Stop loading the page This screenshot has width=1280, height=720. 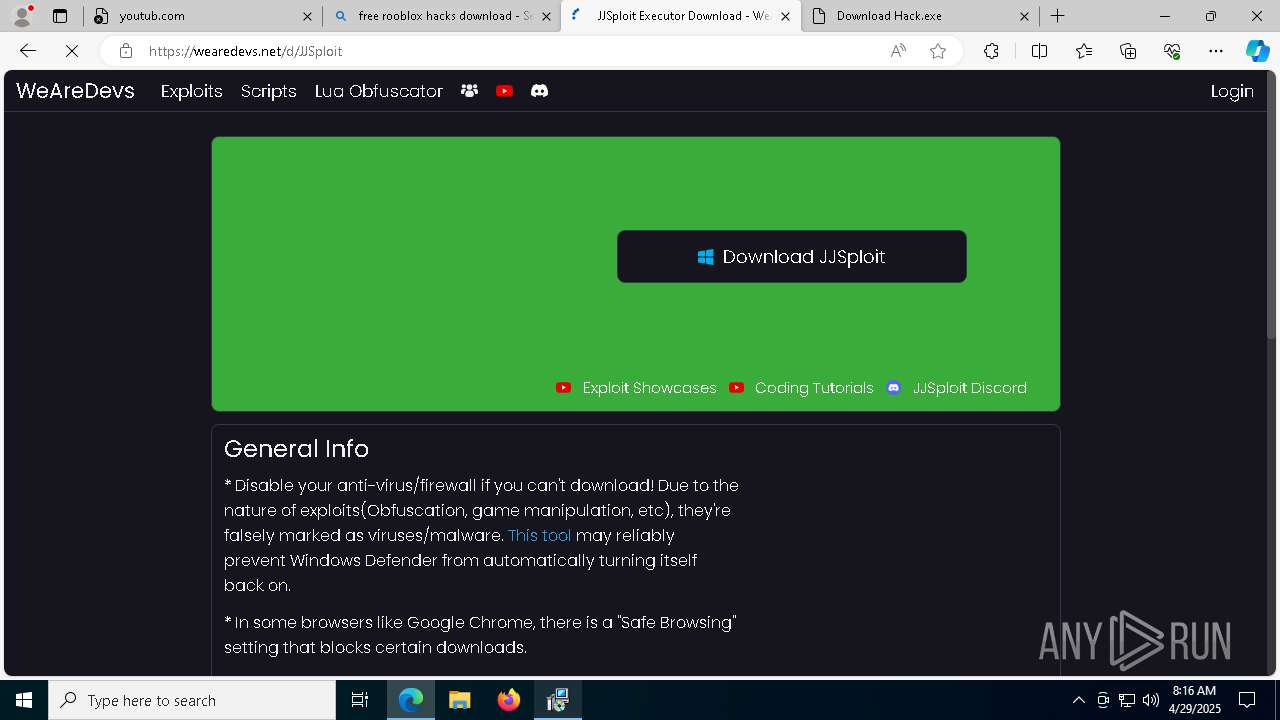72,51
